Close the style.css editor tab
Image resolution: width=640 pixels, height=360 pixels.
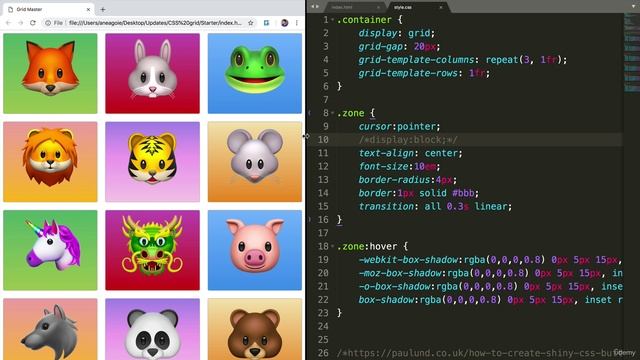(x=441, y=7)
